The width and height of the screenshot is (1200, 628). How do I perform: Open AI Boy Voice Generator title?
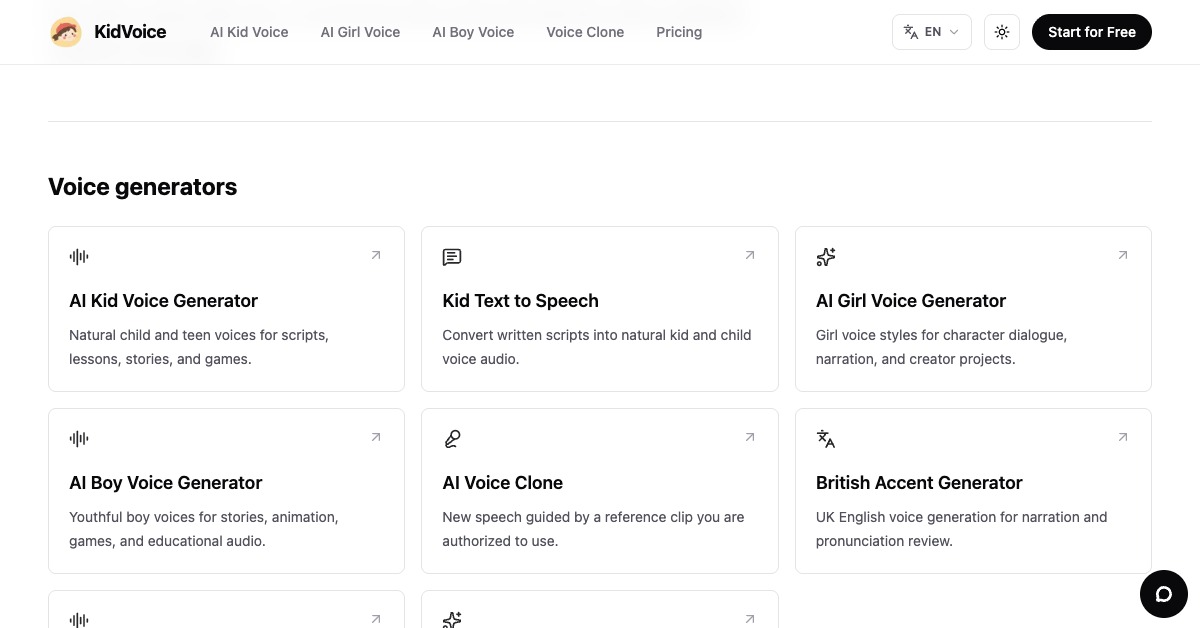click(165, 483)
